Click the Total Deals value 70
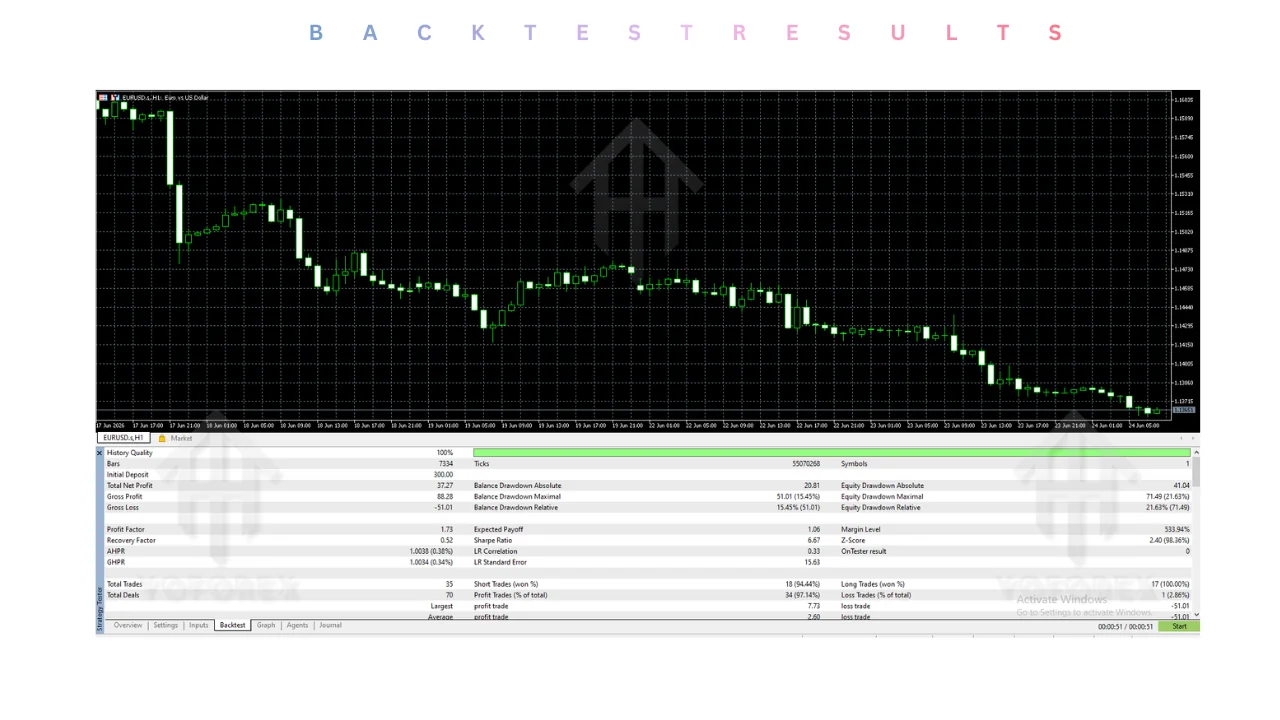Image resolution: width=1280 pixels, height=720 pixels. pos(450,596)
